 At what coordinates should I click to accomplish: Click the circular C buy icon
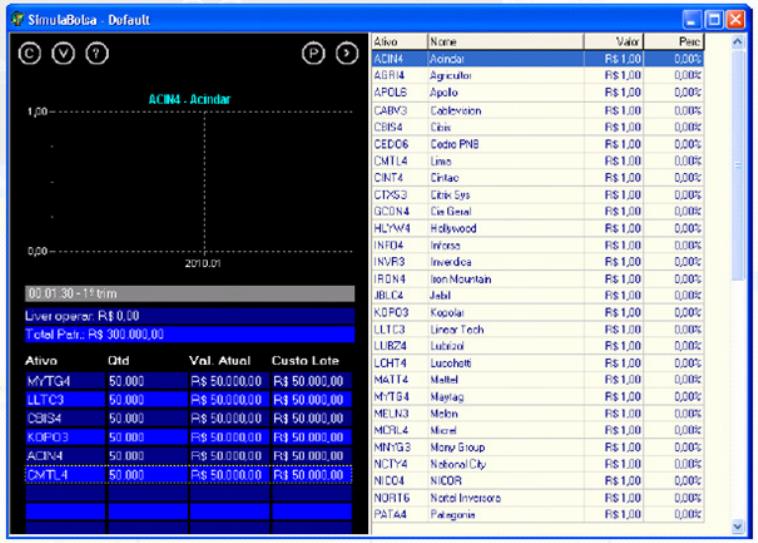(29, 53)
